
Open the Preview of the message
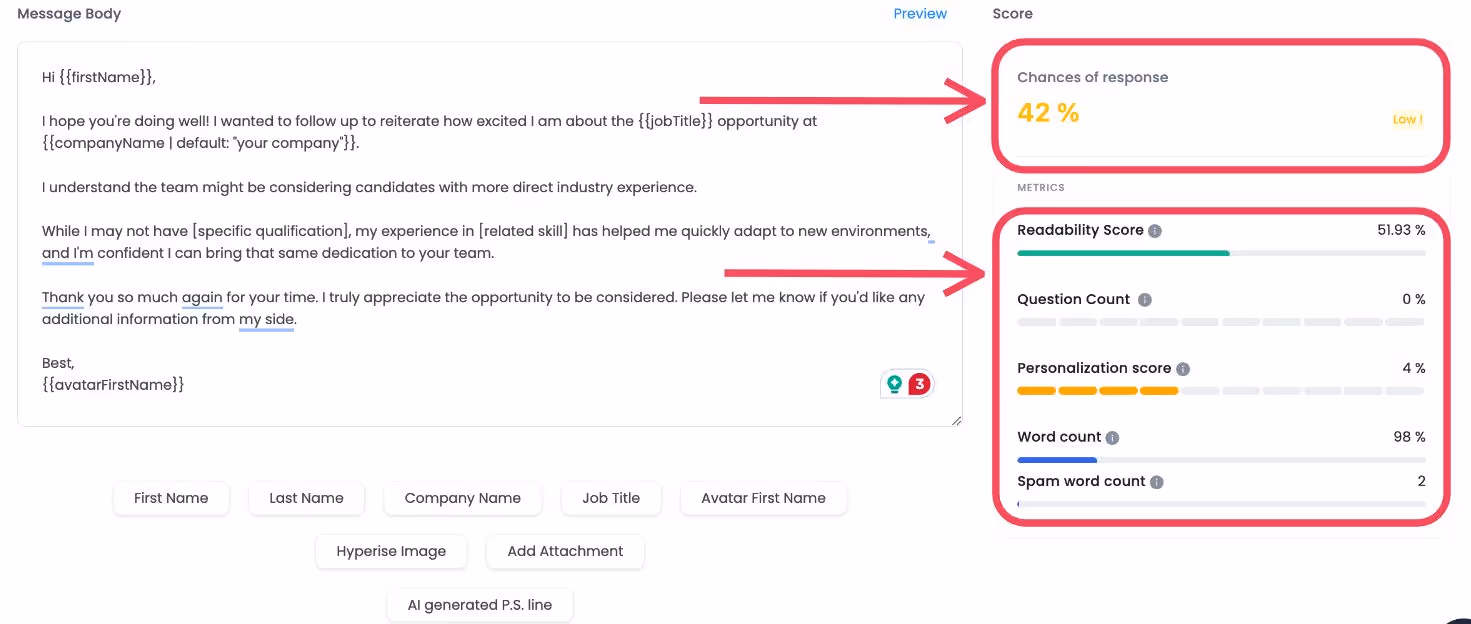click(919, 13)
